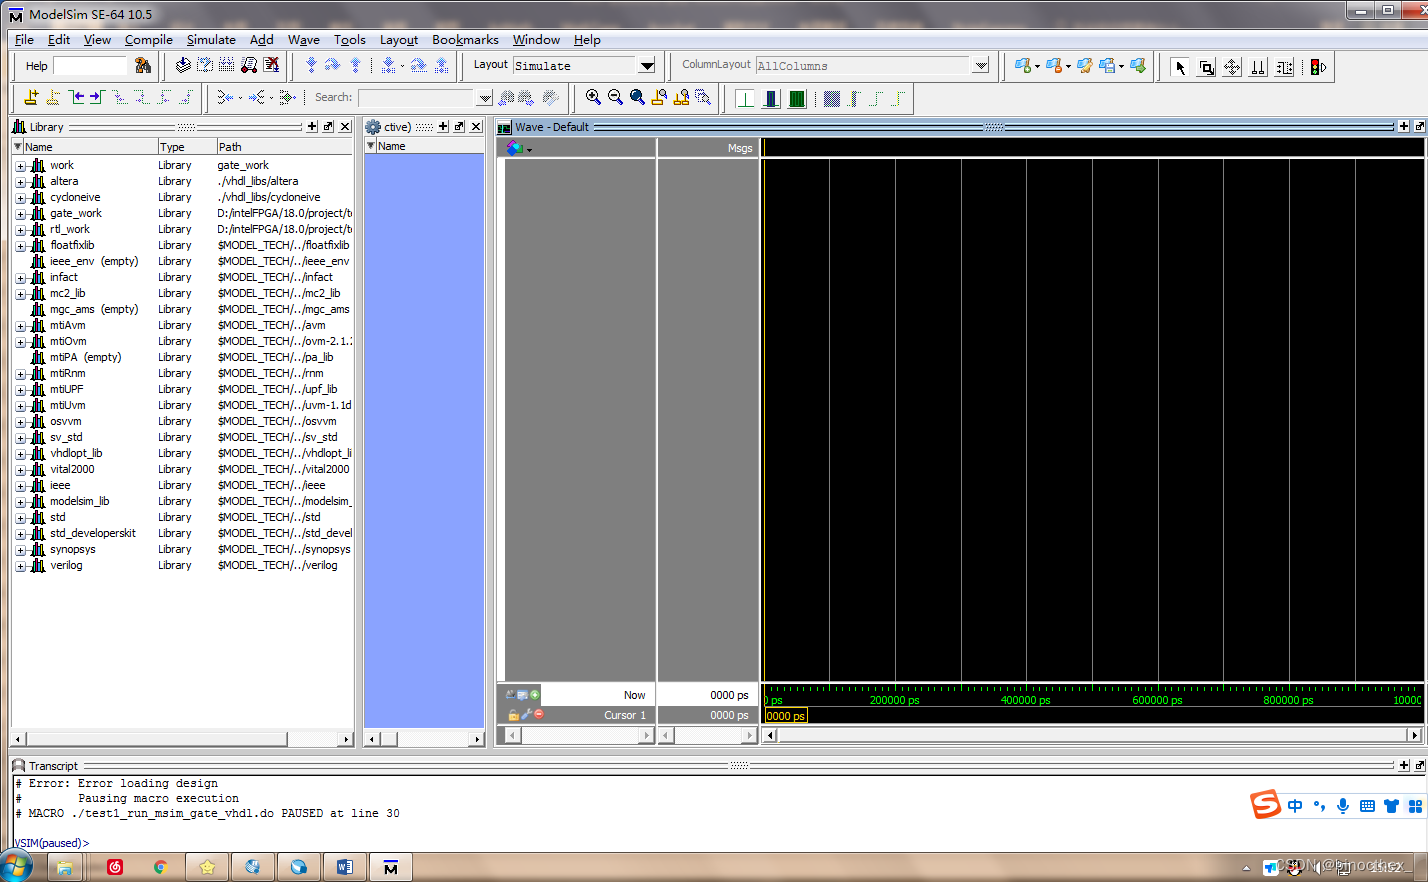The width and height of the screenshot is (1428, 882).
Task: Click the traffic-light Break simulation icon
Action: [1314, 67]
